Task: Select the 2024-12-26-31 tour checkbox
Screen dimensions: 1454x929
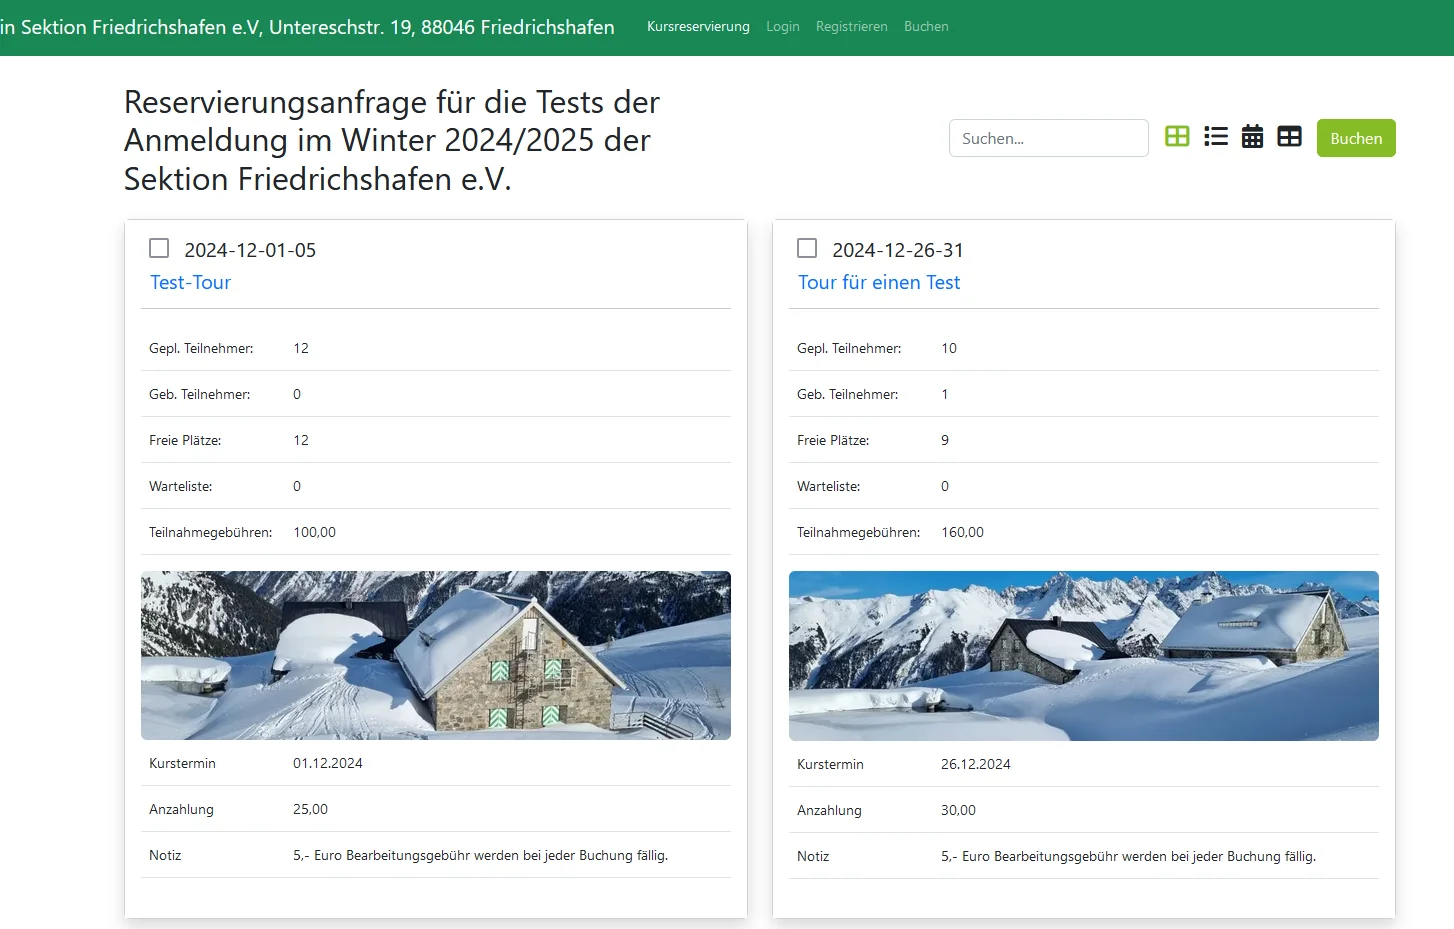Action: (x=807, y=248)
